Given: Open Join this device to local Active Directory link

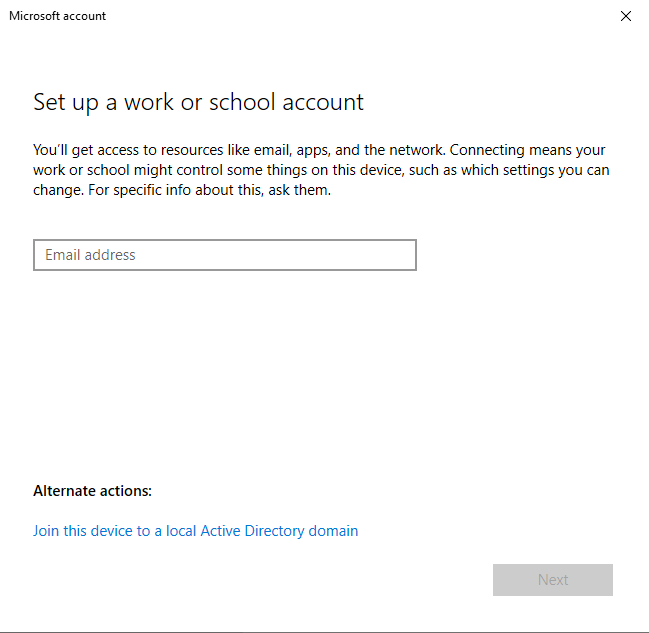Looking at the screenshot, I should (195, 531).
